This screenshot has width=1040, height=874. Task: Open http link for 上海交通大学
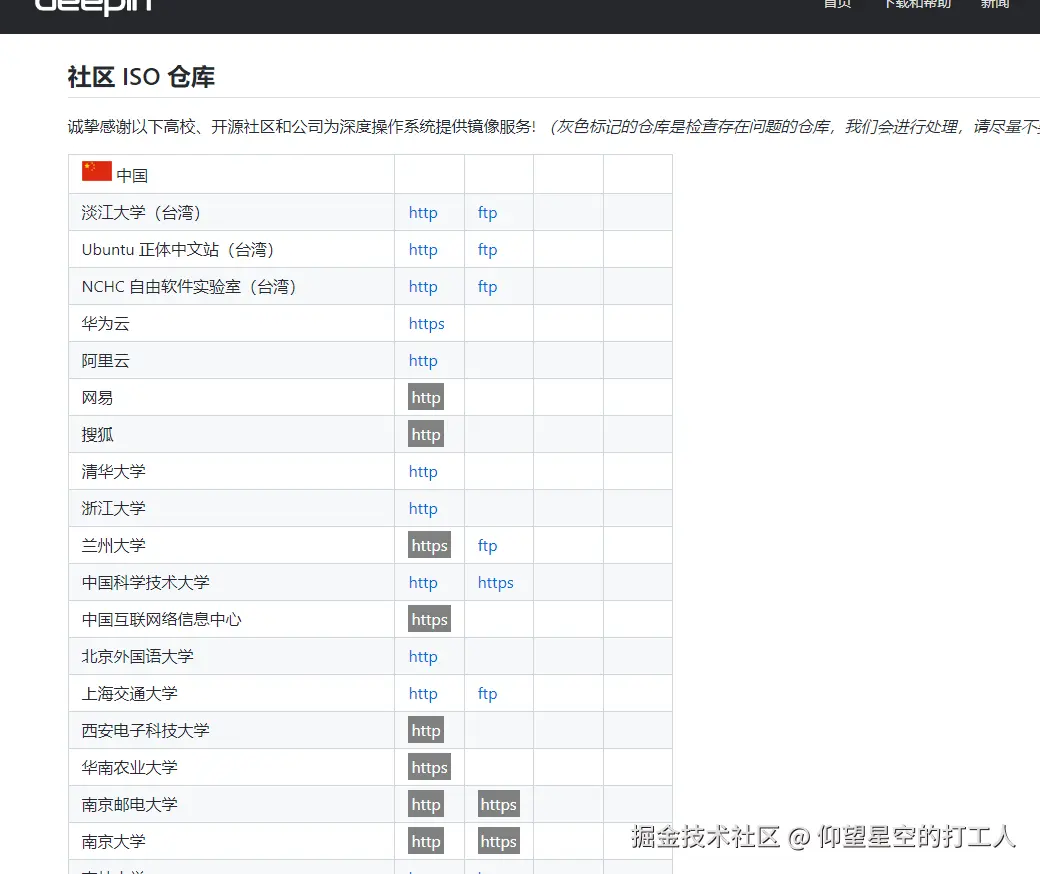[423, 694]
